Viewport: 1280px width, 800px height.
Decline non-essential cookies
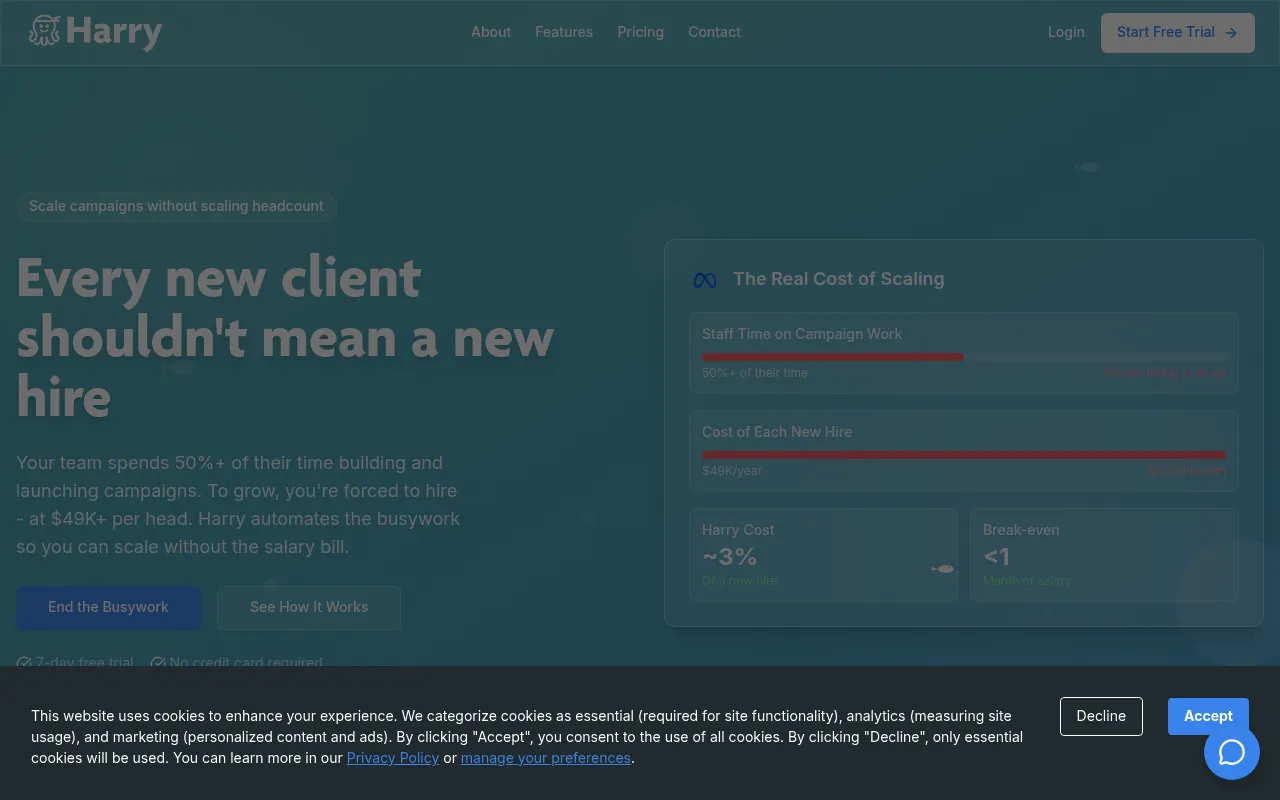tap(1101, 716)
